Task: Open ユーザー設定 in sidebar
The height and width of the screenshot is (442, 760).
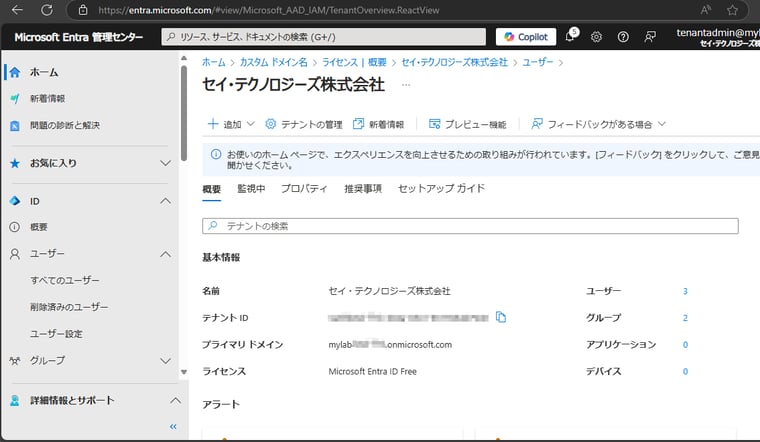Action: 56,334
